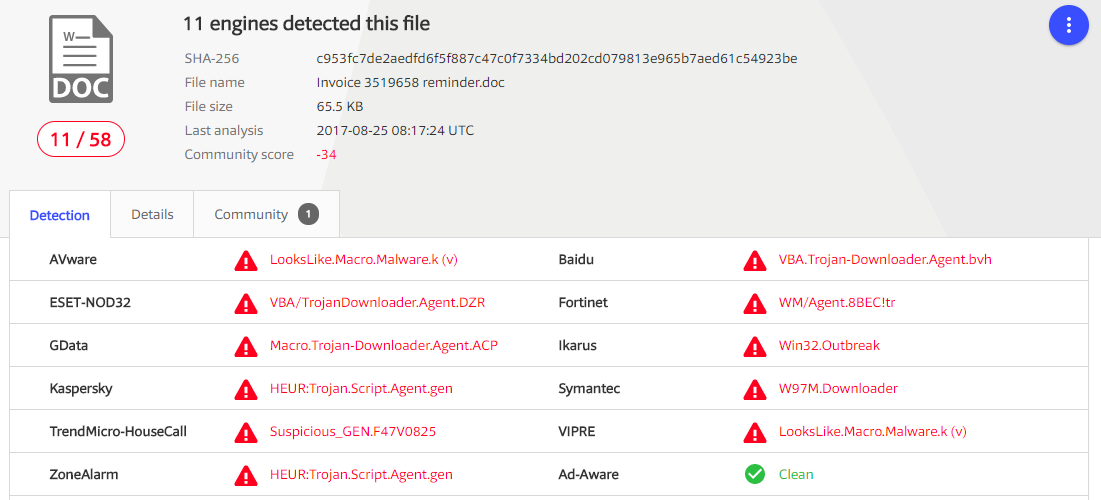Open the three-dot more options button
1101x500 pixels.
point(1068,25)
